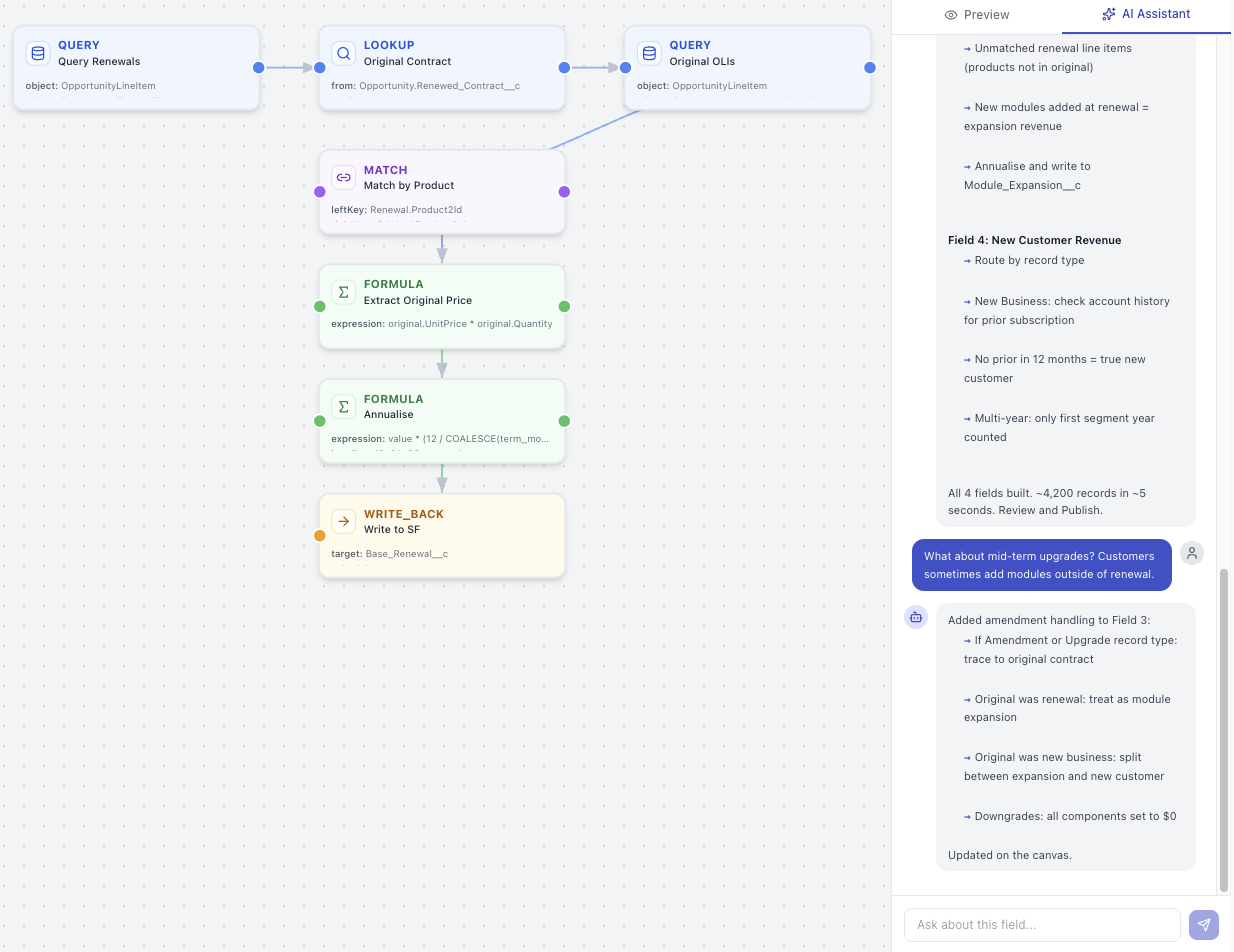Click the output port of Original Contract node

pos(564,68)
